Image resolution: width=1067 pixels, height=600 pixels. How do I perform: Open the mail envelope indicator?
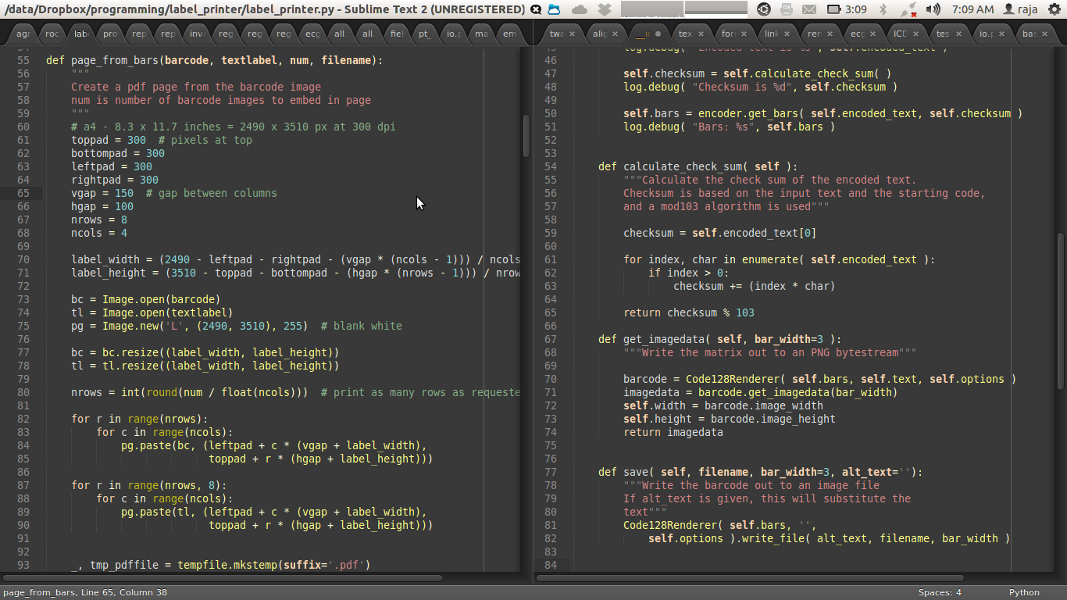tap(808, 9)
